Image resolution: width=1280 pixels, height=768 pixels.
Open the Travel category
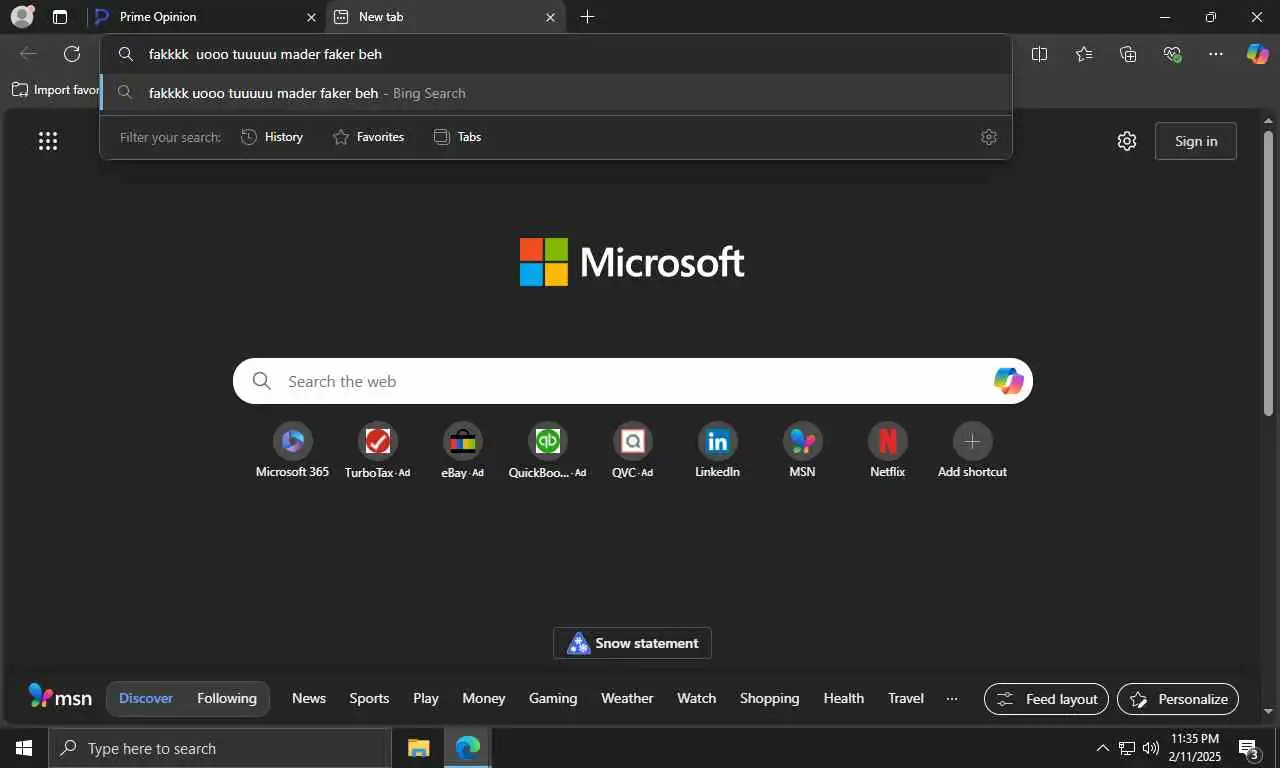(906, 698)
